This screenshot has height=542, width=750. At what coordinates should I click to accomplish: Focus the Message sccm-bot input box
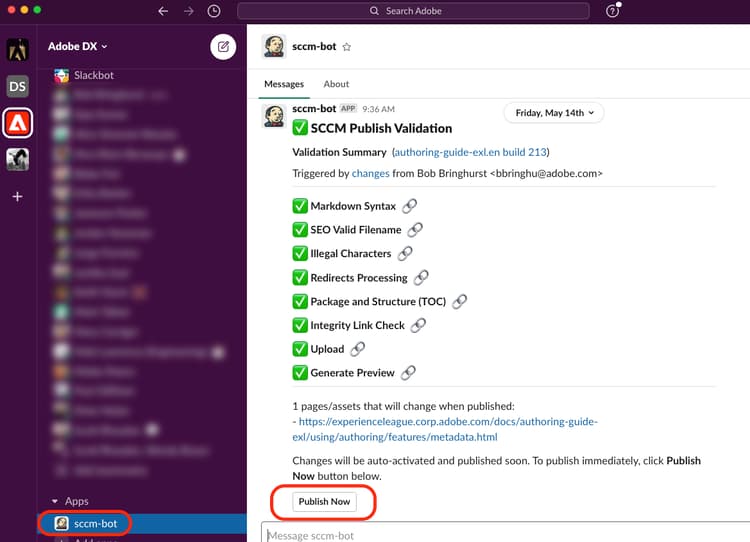[x=505, y=533]
